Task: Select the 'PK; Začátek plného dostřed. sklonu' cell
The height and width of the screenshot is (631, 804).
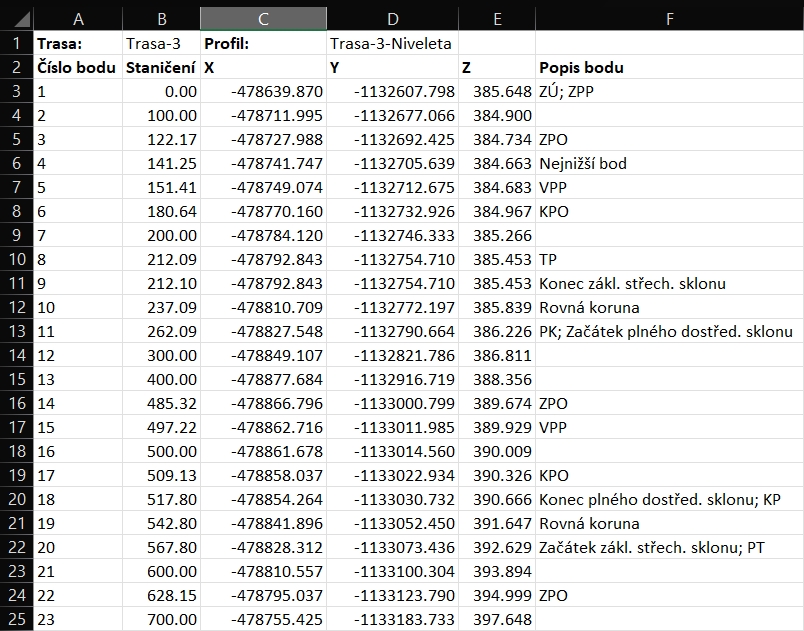Action: [x=669, y=332]
